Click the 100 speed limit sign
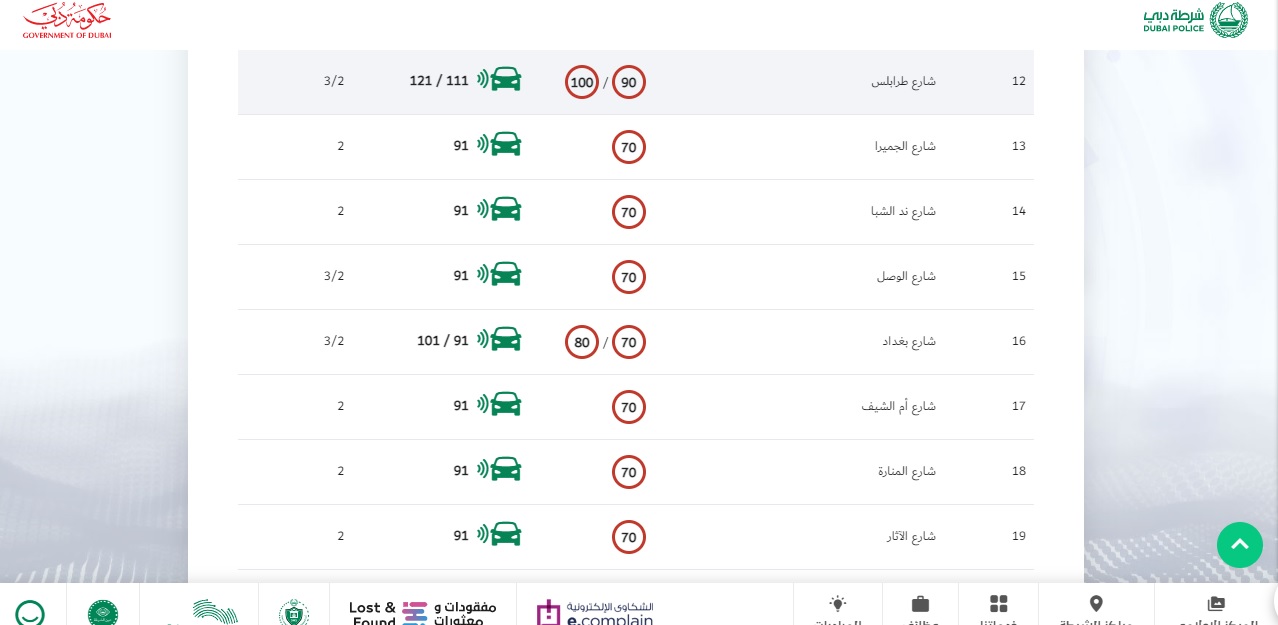The image size is (1278, 625). click(x=582, y=82)
